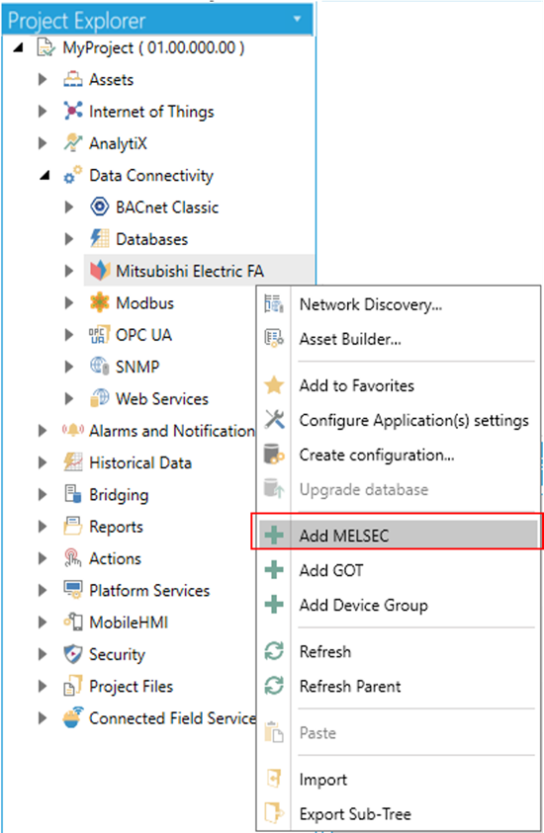
Task: Click the Network Discovery menu icon
Action: [274, 304]
